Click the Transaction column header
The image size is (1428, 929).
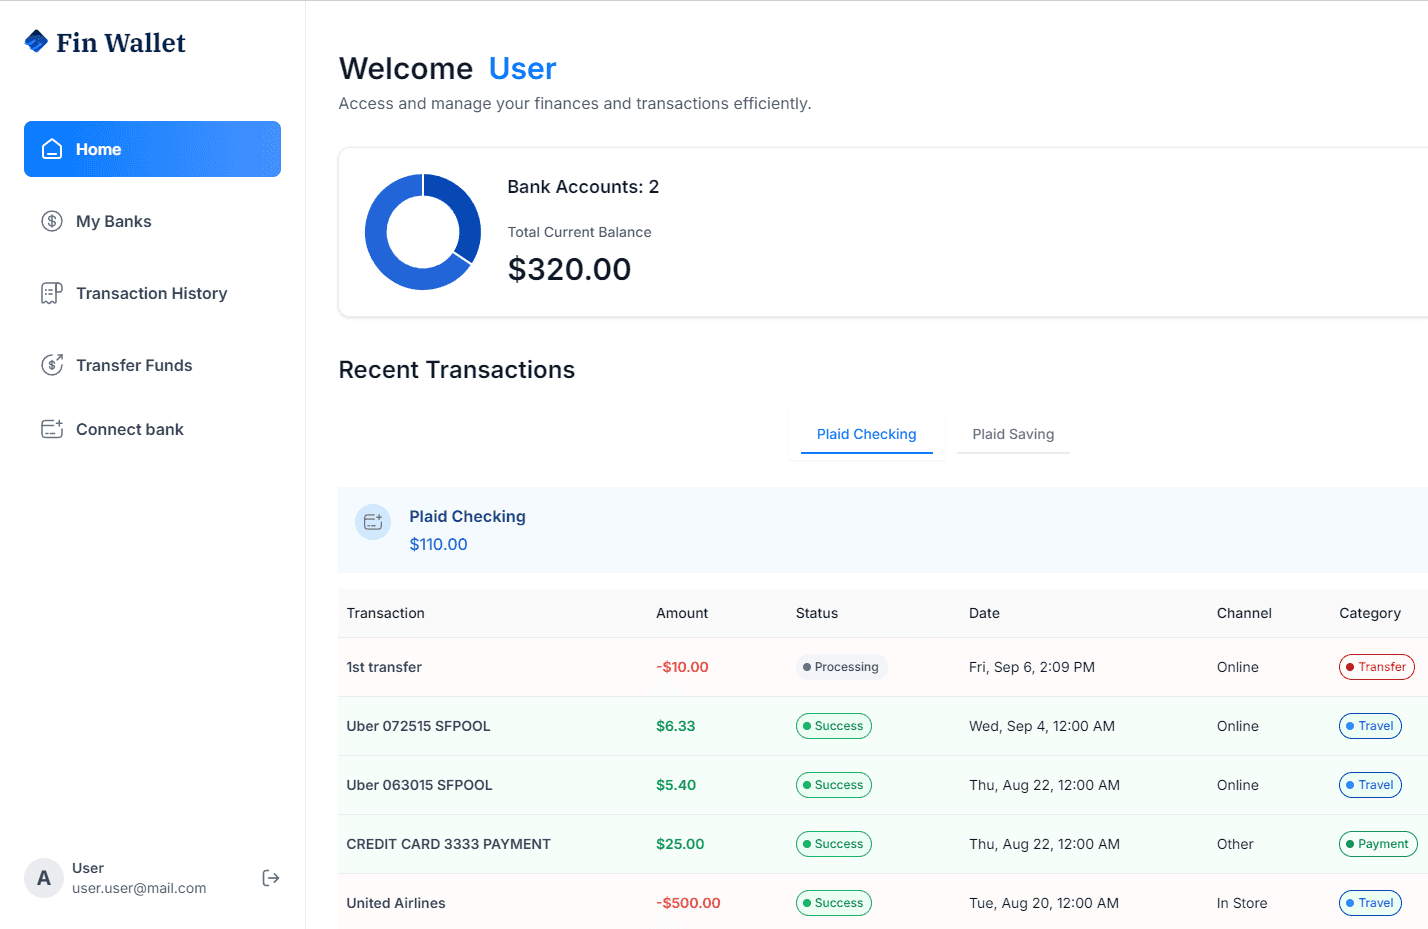click(386, 613)
